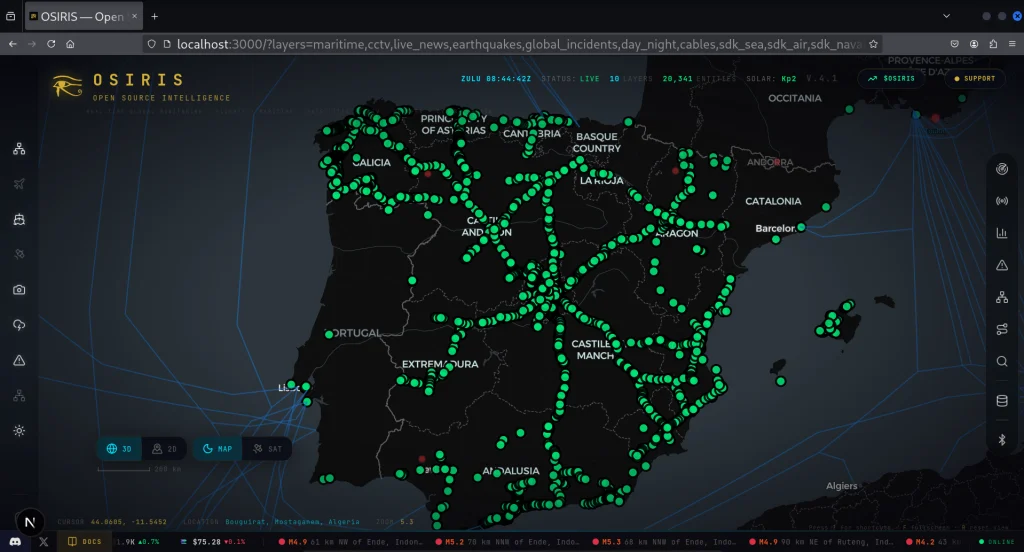Open the magnifier search icon in right toolbar
1024x552 pixels.
point(1002,361)
